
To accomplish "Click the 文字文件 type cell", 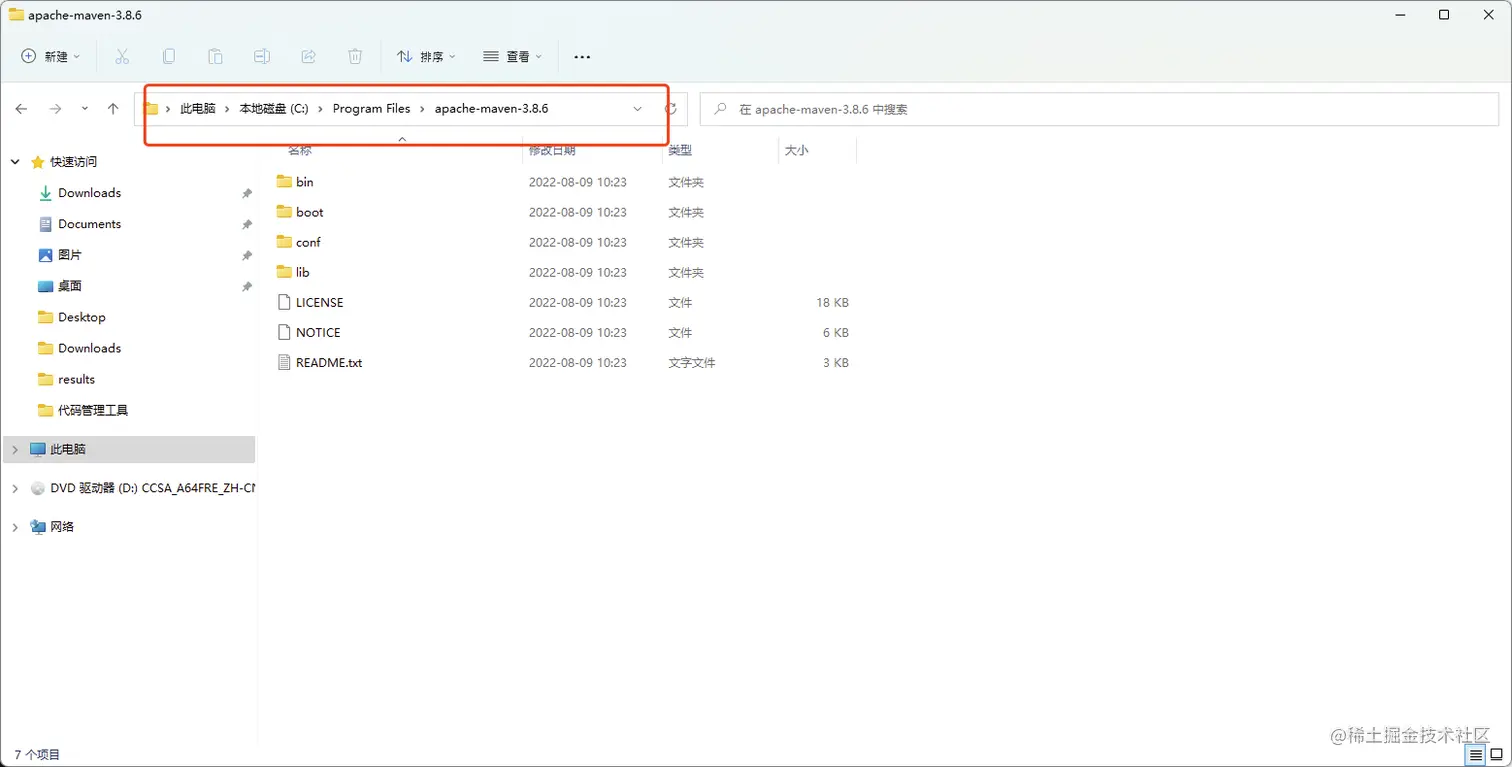I will [x=692, y=362].
